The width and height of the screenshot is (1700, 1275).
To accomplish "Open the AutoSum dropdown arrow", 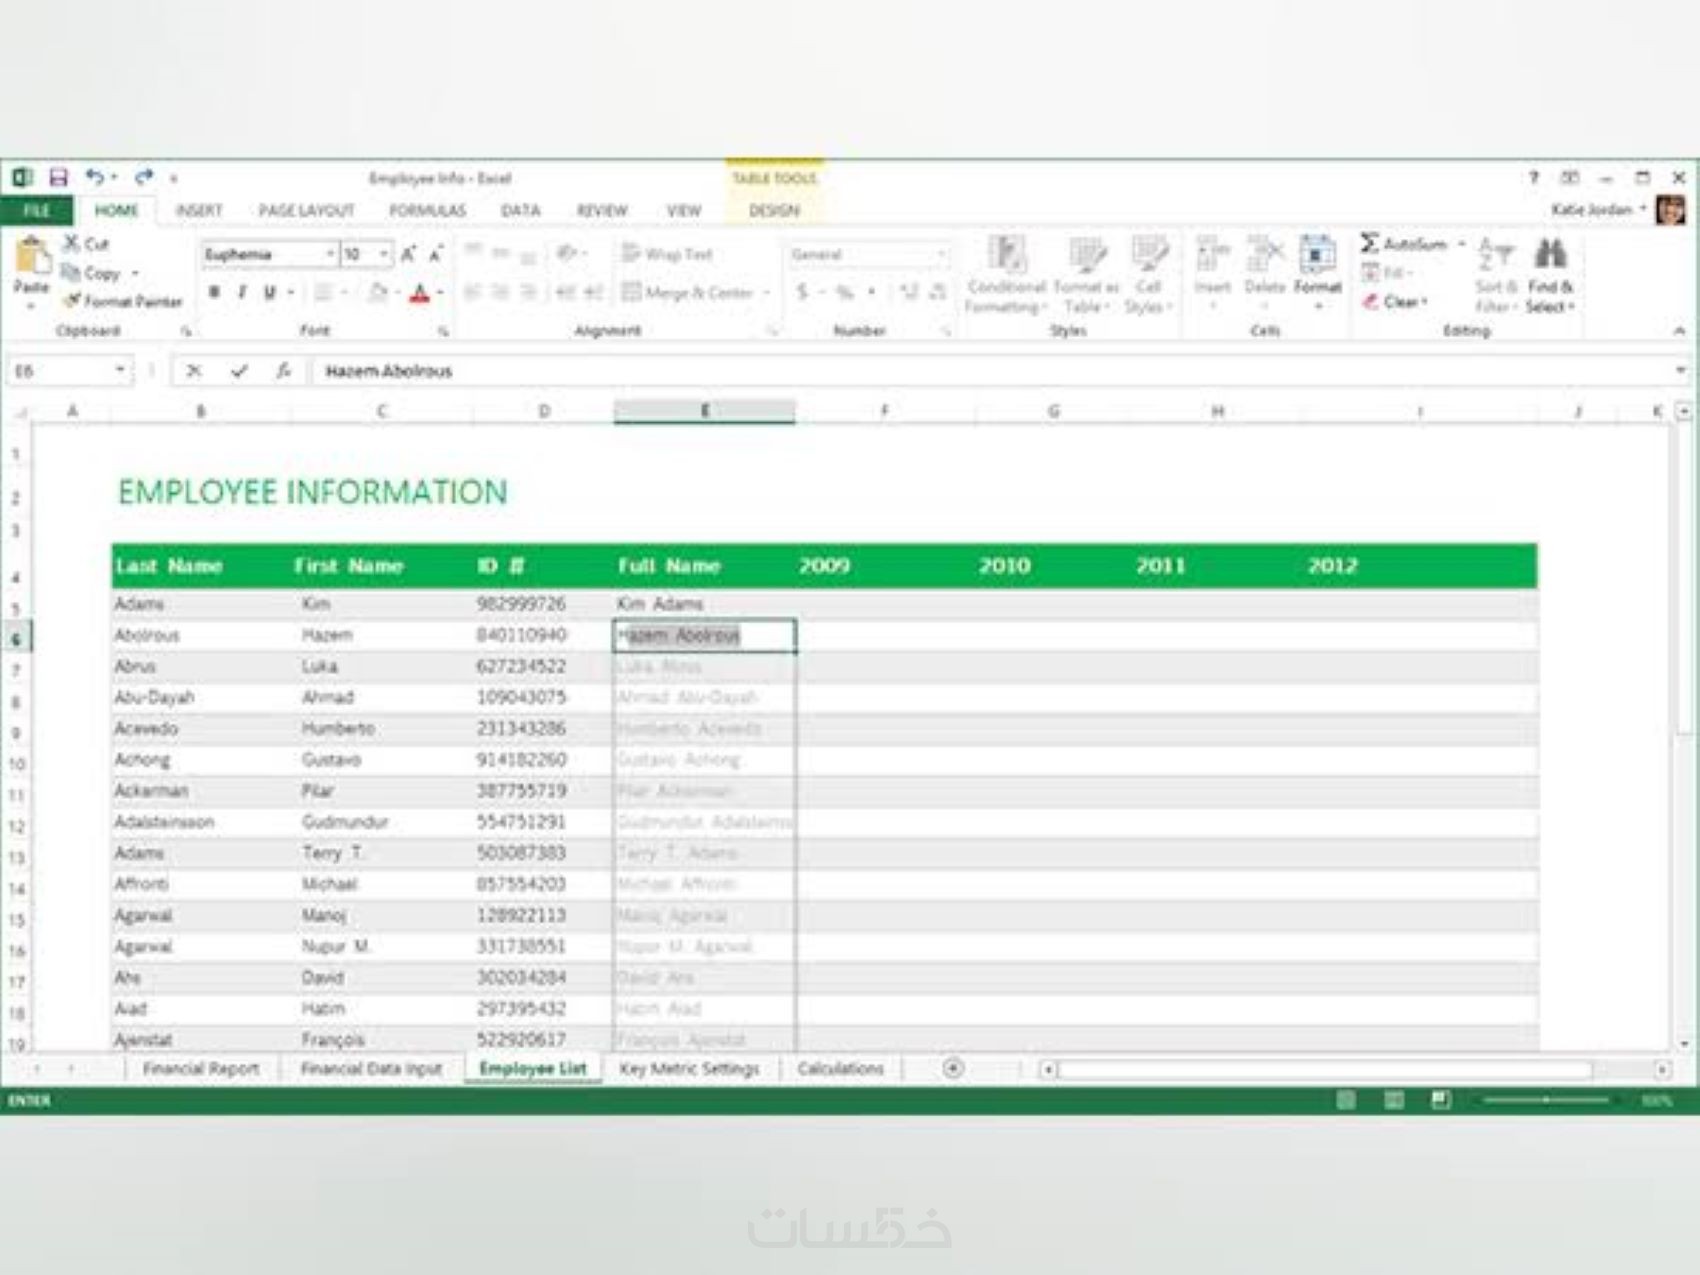I will (x=1461, y=243).
